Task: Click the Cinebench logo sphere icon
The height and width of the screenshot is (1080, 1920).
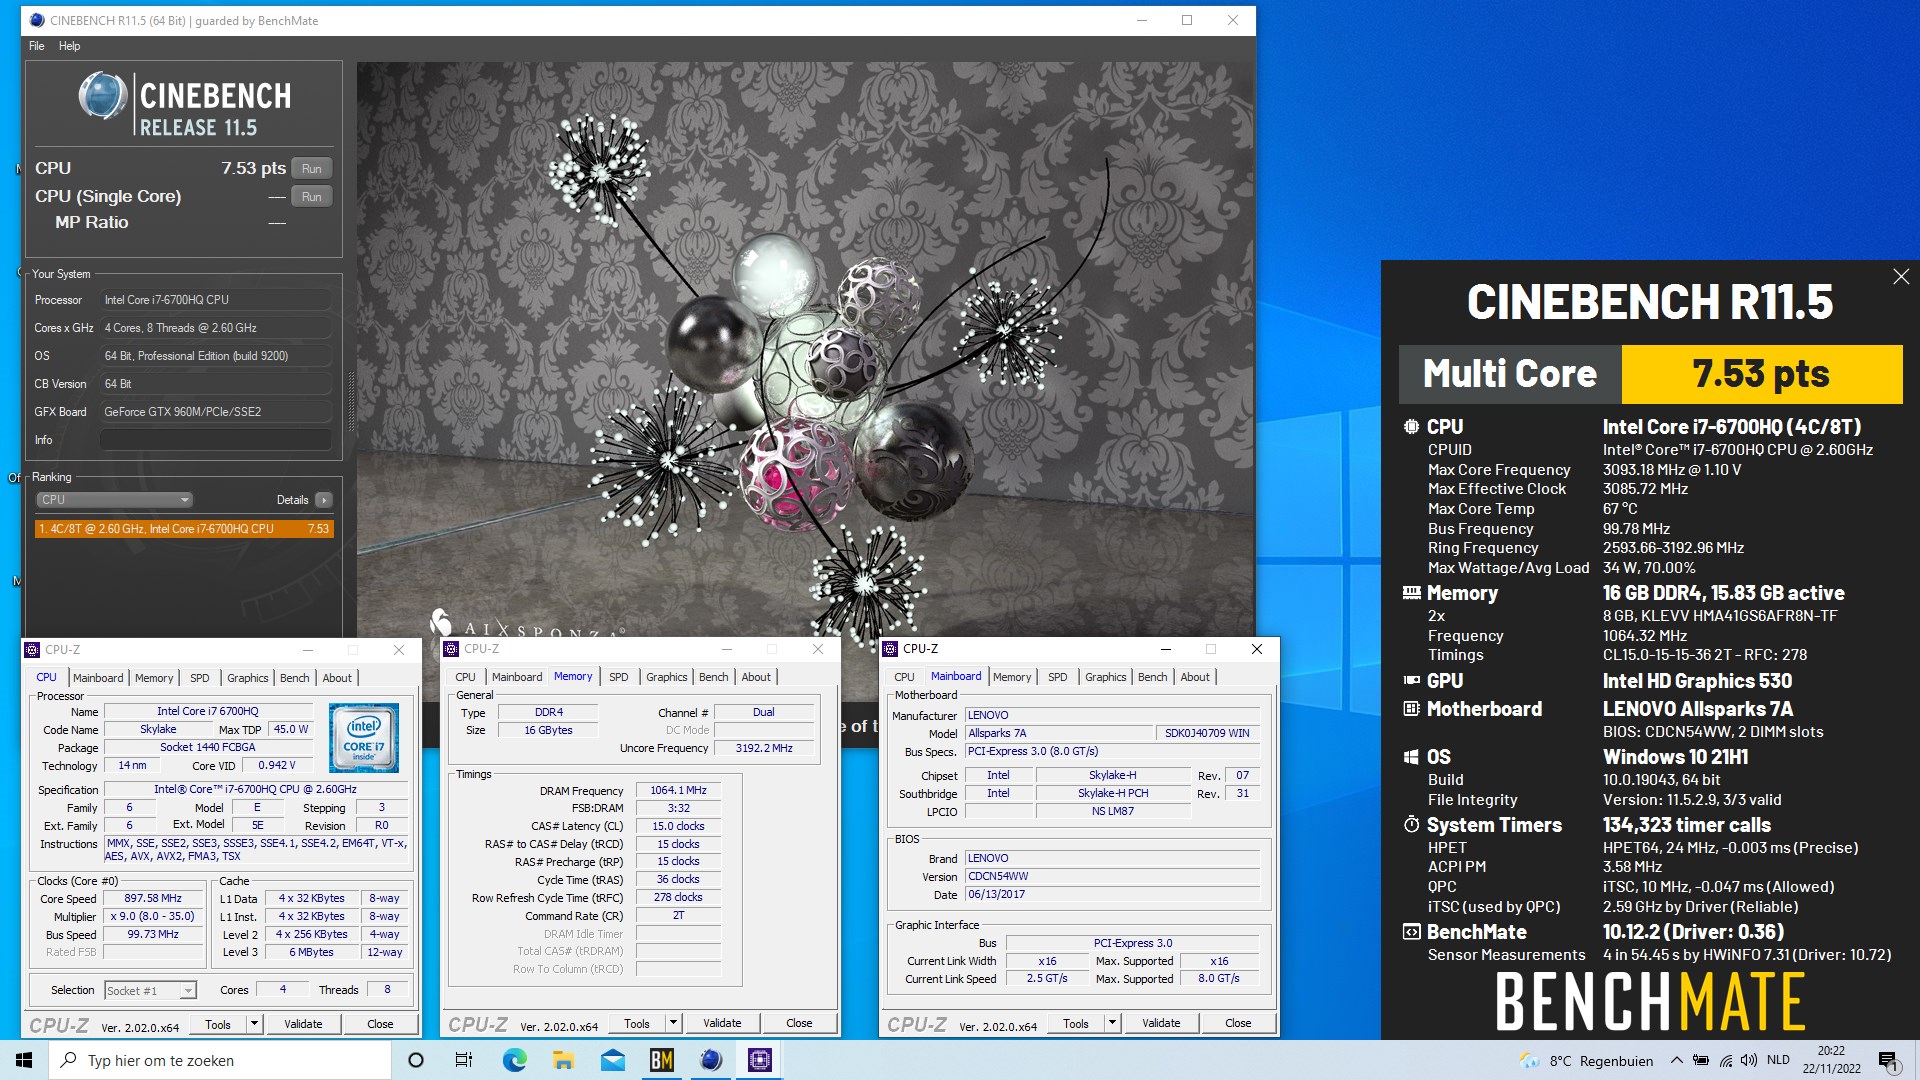Action: click(102, 97)
